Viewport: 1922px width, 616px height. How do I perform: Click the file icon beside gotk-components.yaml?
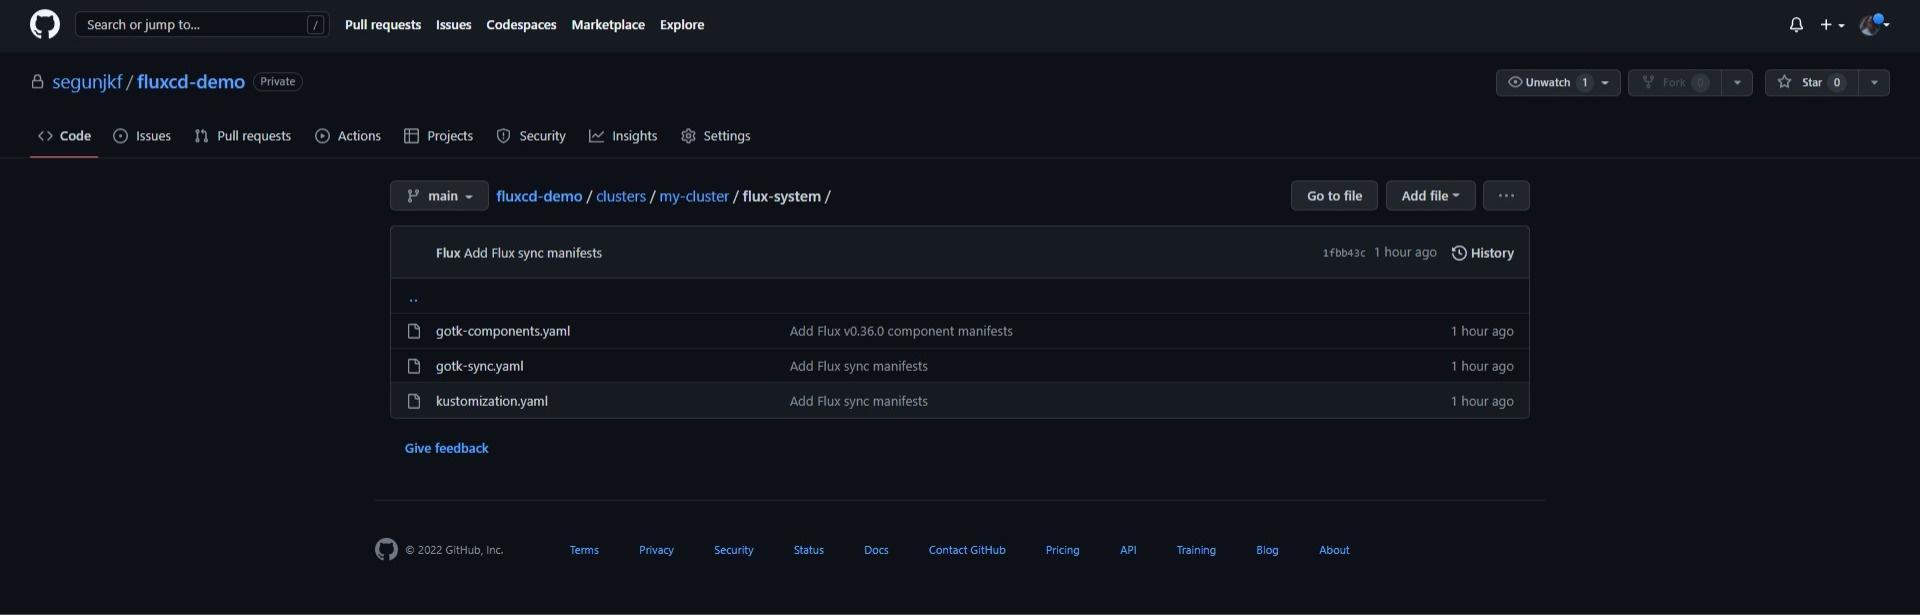coord(414,332)
